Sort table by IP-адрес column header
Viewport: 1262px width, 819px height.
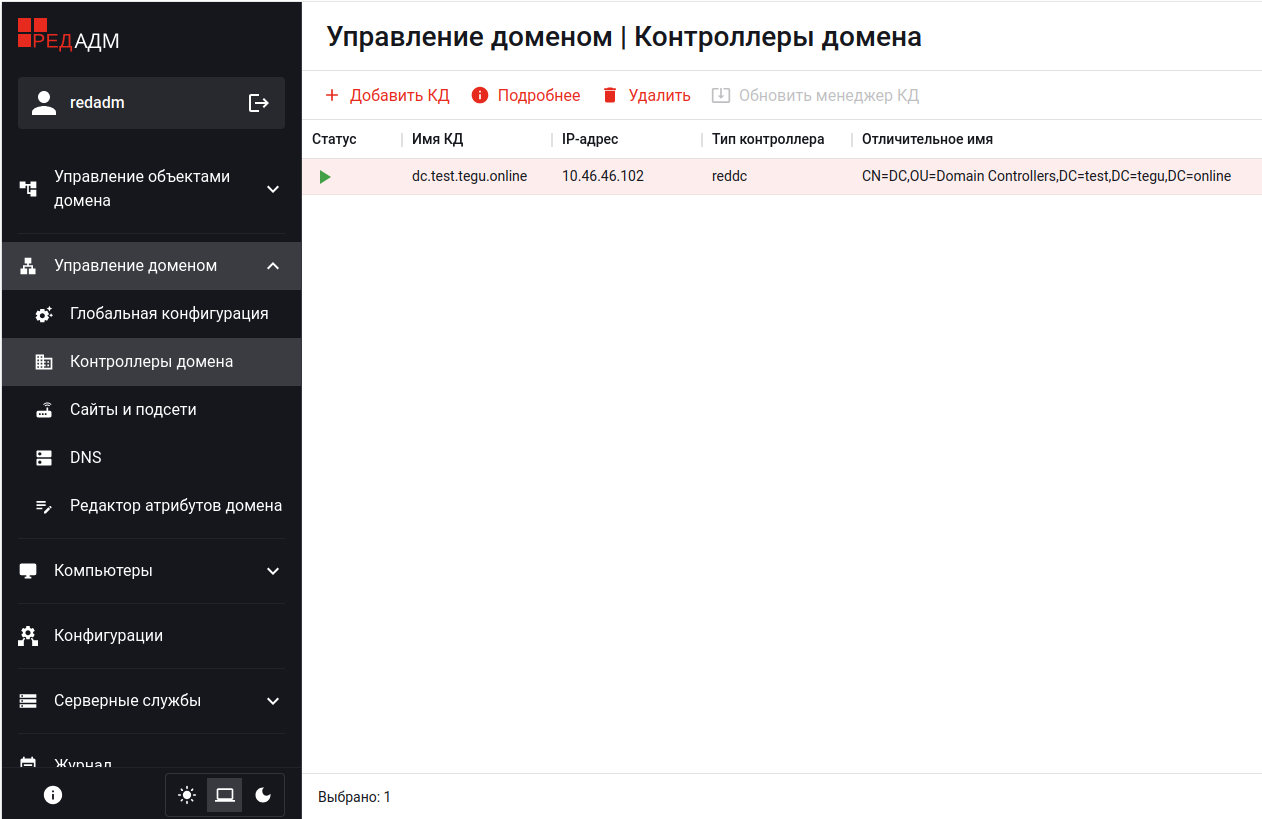click(590, 140)
